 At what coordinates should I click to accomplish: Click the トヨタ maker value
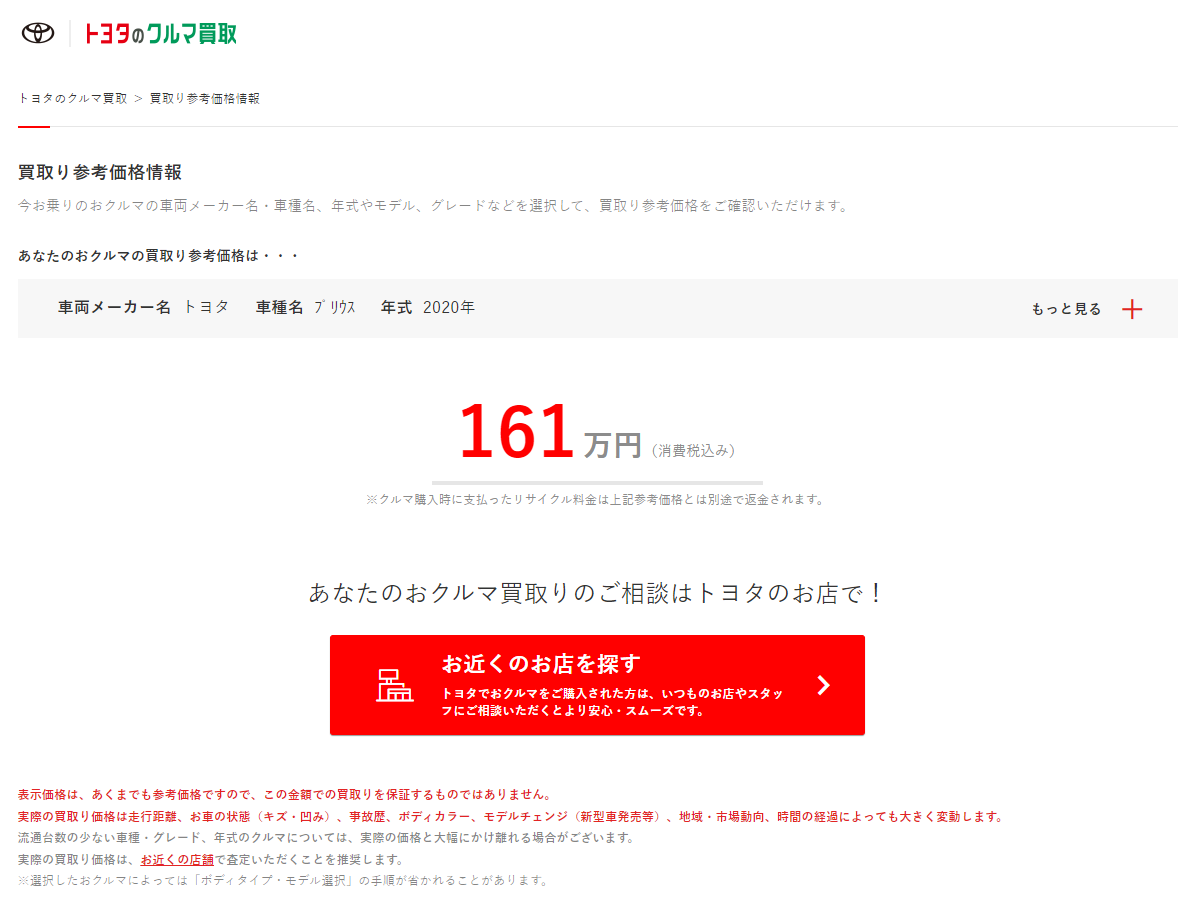point(206,307)
